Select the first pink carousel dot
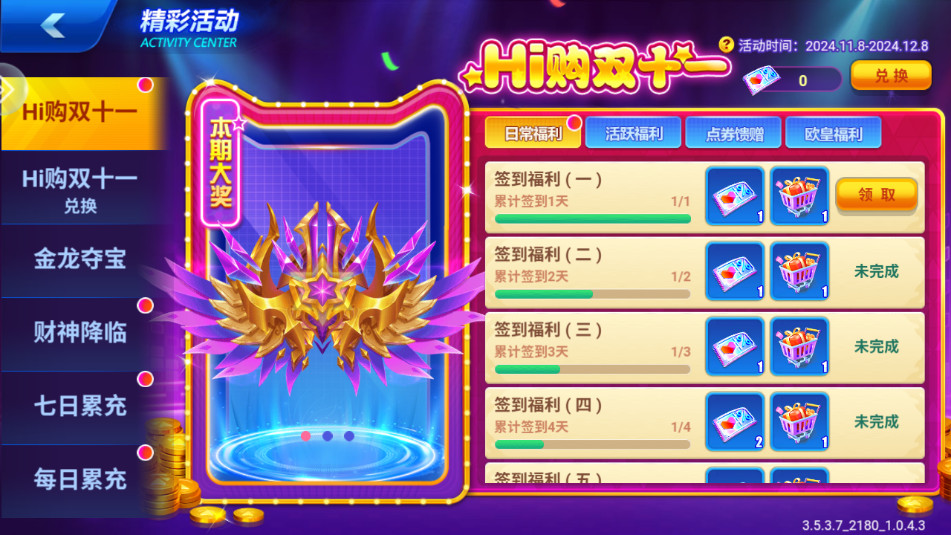The width and height of the screenshot is (951, 535). (x=306, y=436)
